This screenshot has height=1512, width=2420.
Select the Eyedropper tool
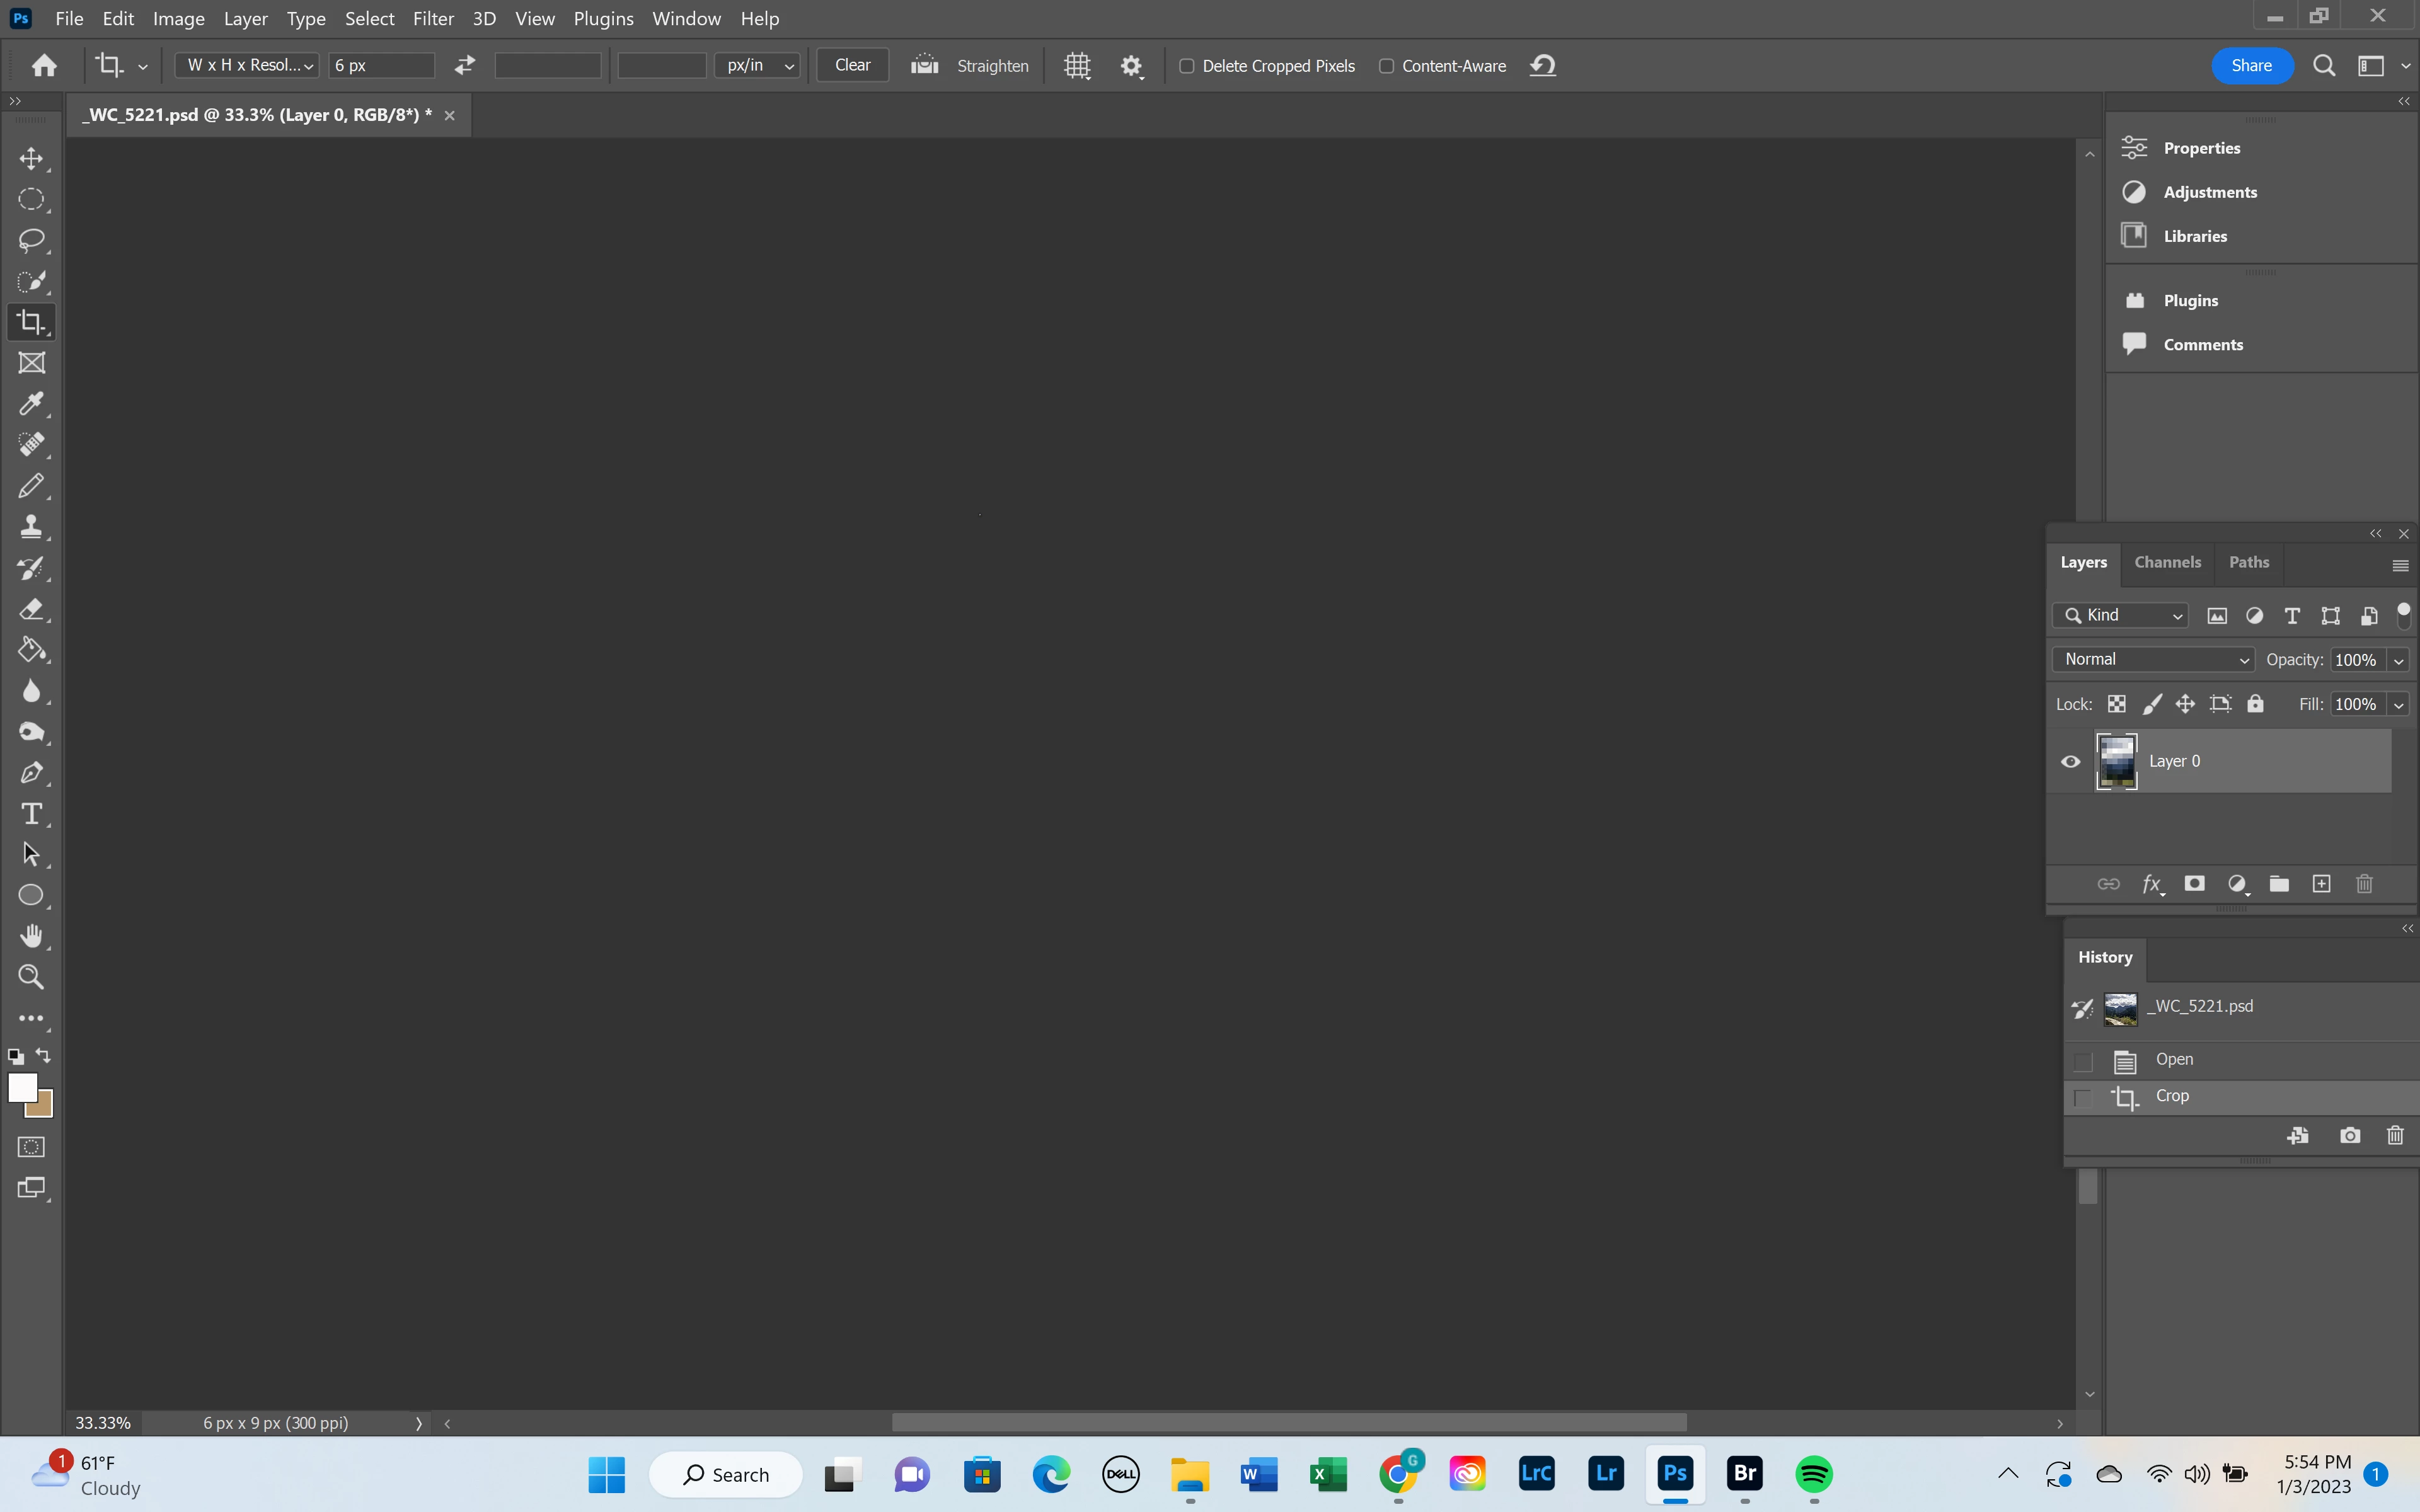pyautogui.click(x=31, y=404)
